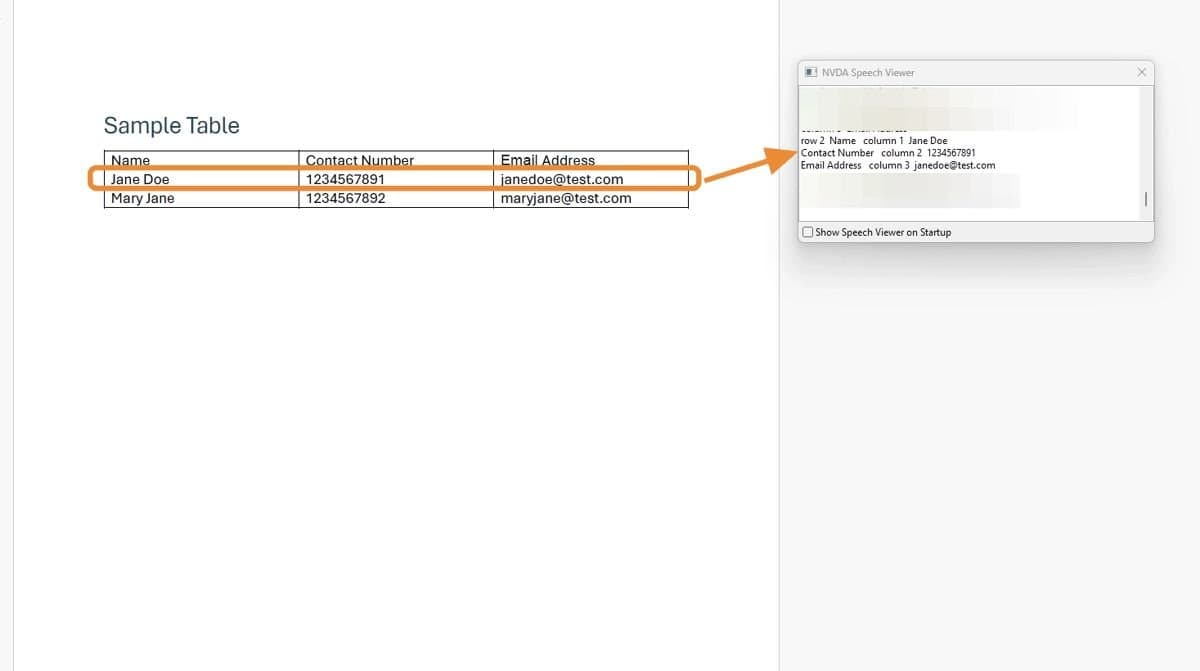The width and height of the screenshot is (1200, 671).
Task: Click the Sample Table heading
Action: coord(172,126)
